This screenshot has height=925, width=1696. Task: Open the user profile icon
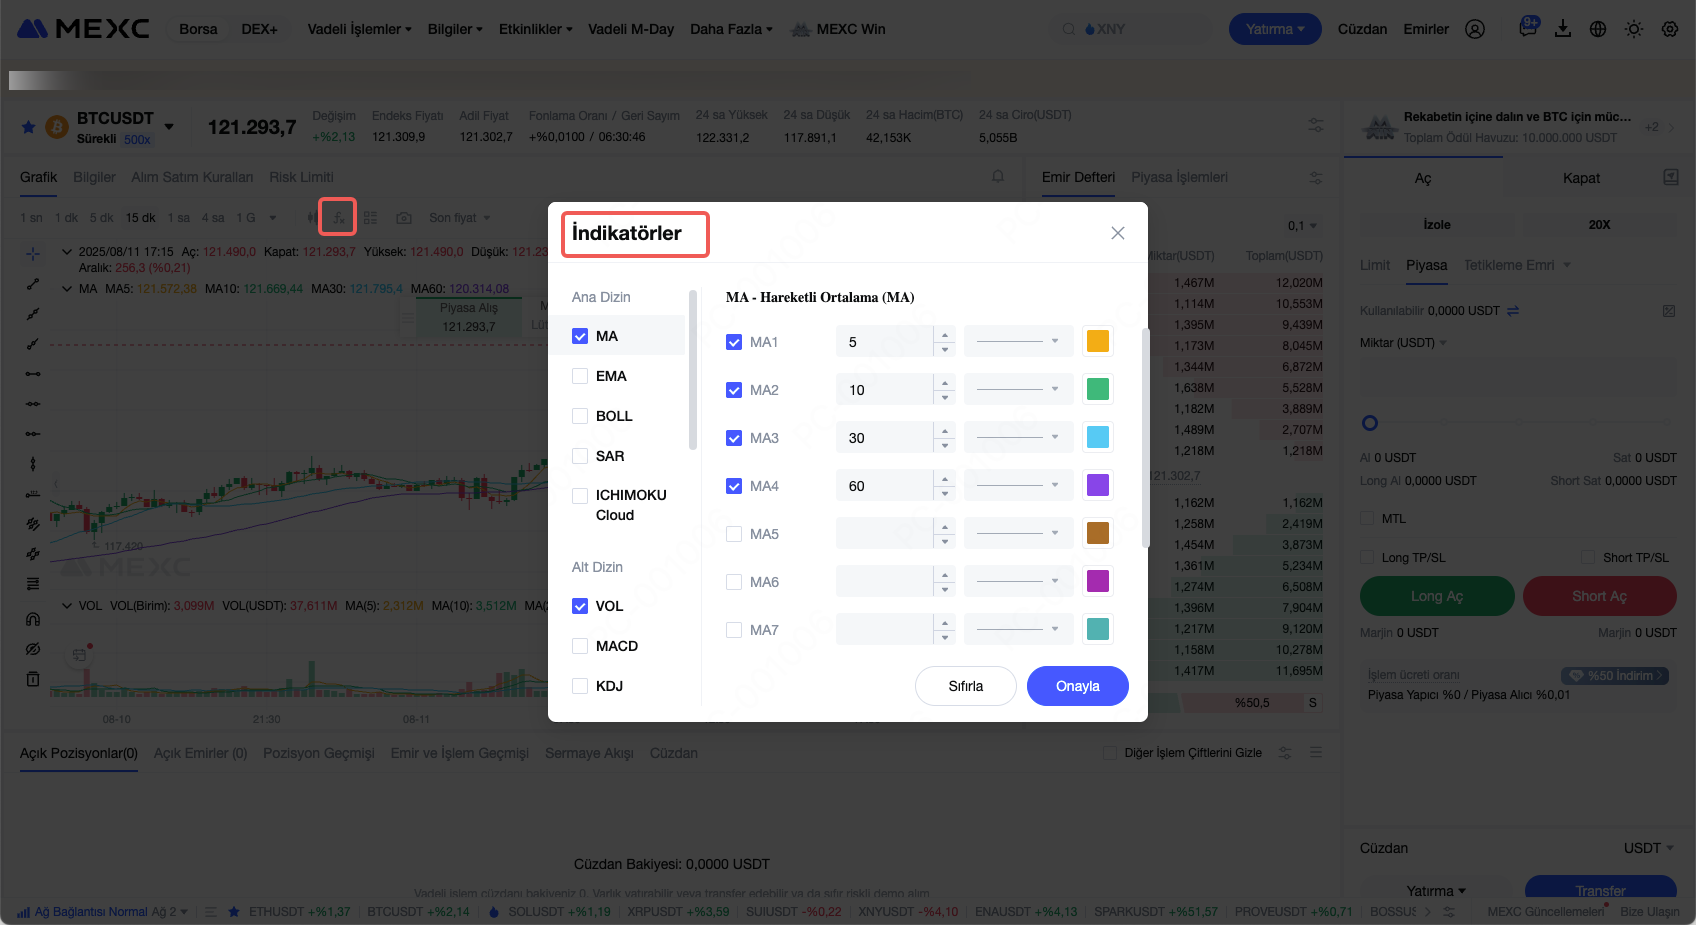[x=1474, y=29]
